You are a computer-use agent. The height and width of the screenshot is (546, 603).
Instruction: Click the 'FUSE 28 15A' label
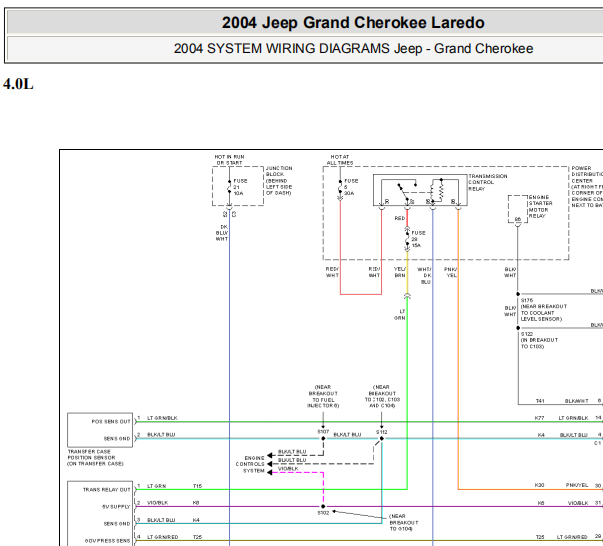418,239
